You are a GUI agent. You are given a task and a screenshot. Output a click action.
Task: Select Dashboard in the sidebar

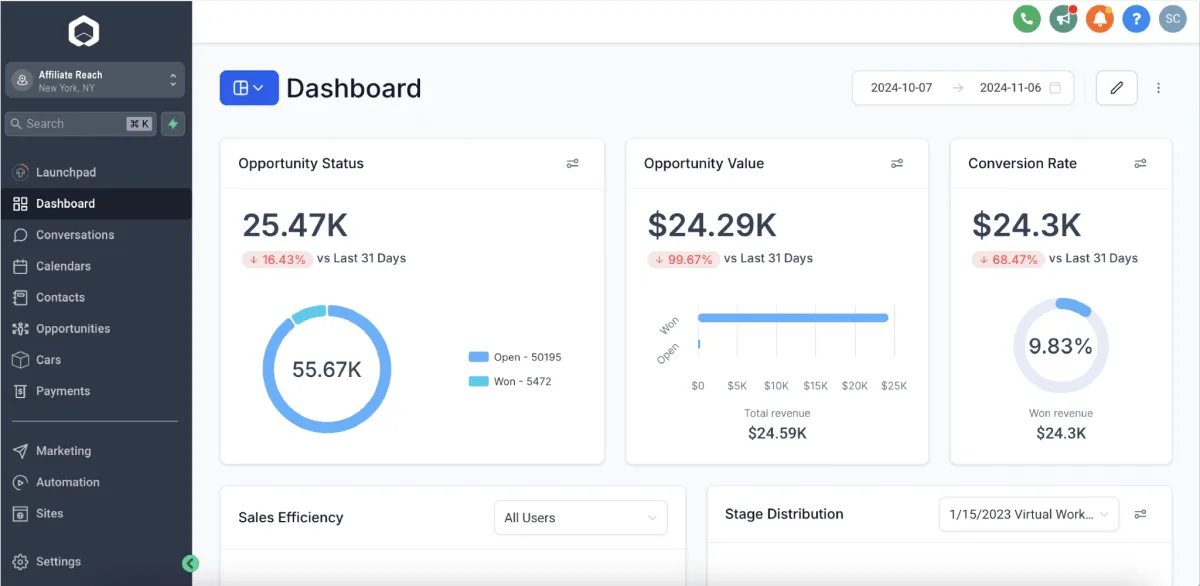[x=96, y=204]
